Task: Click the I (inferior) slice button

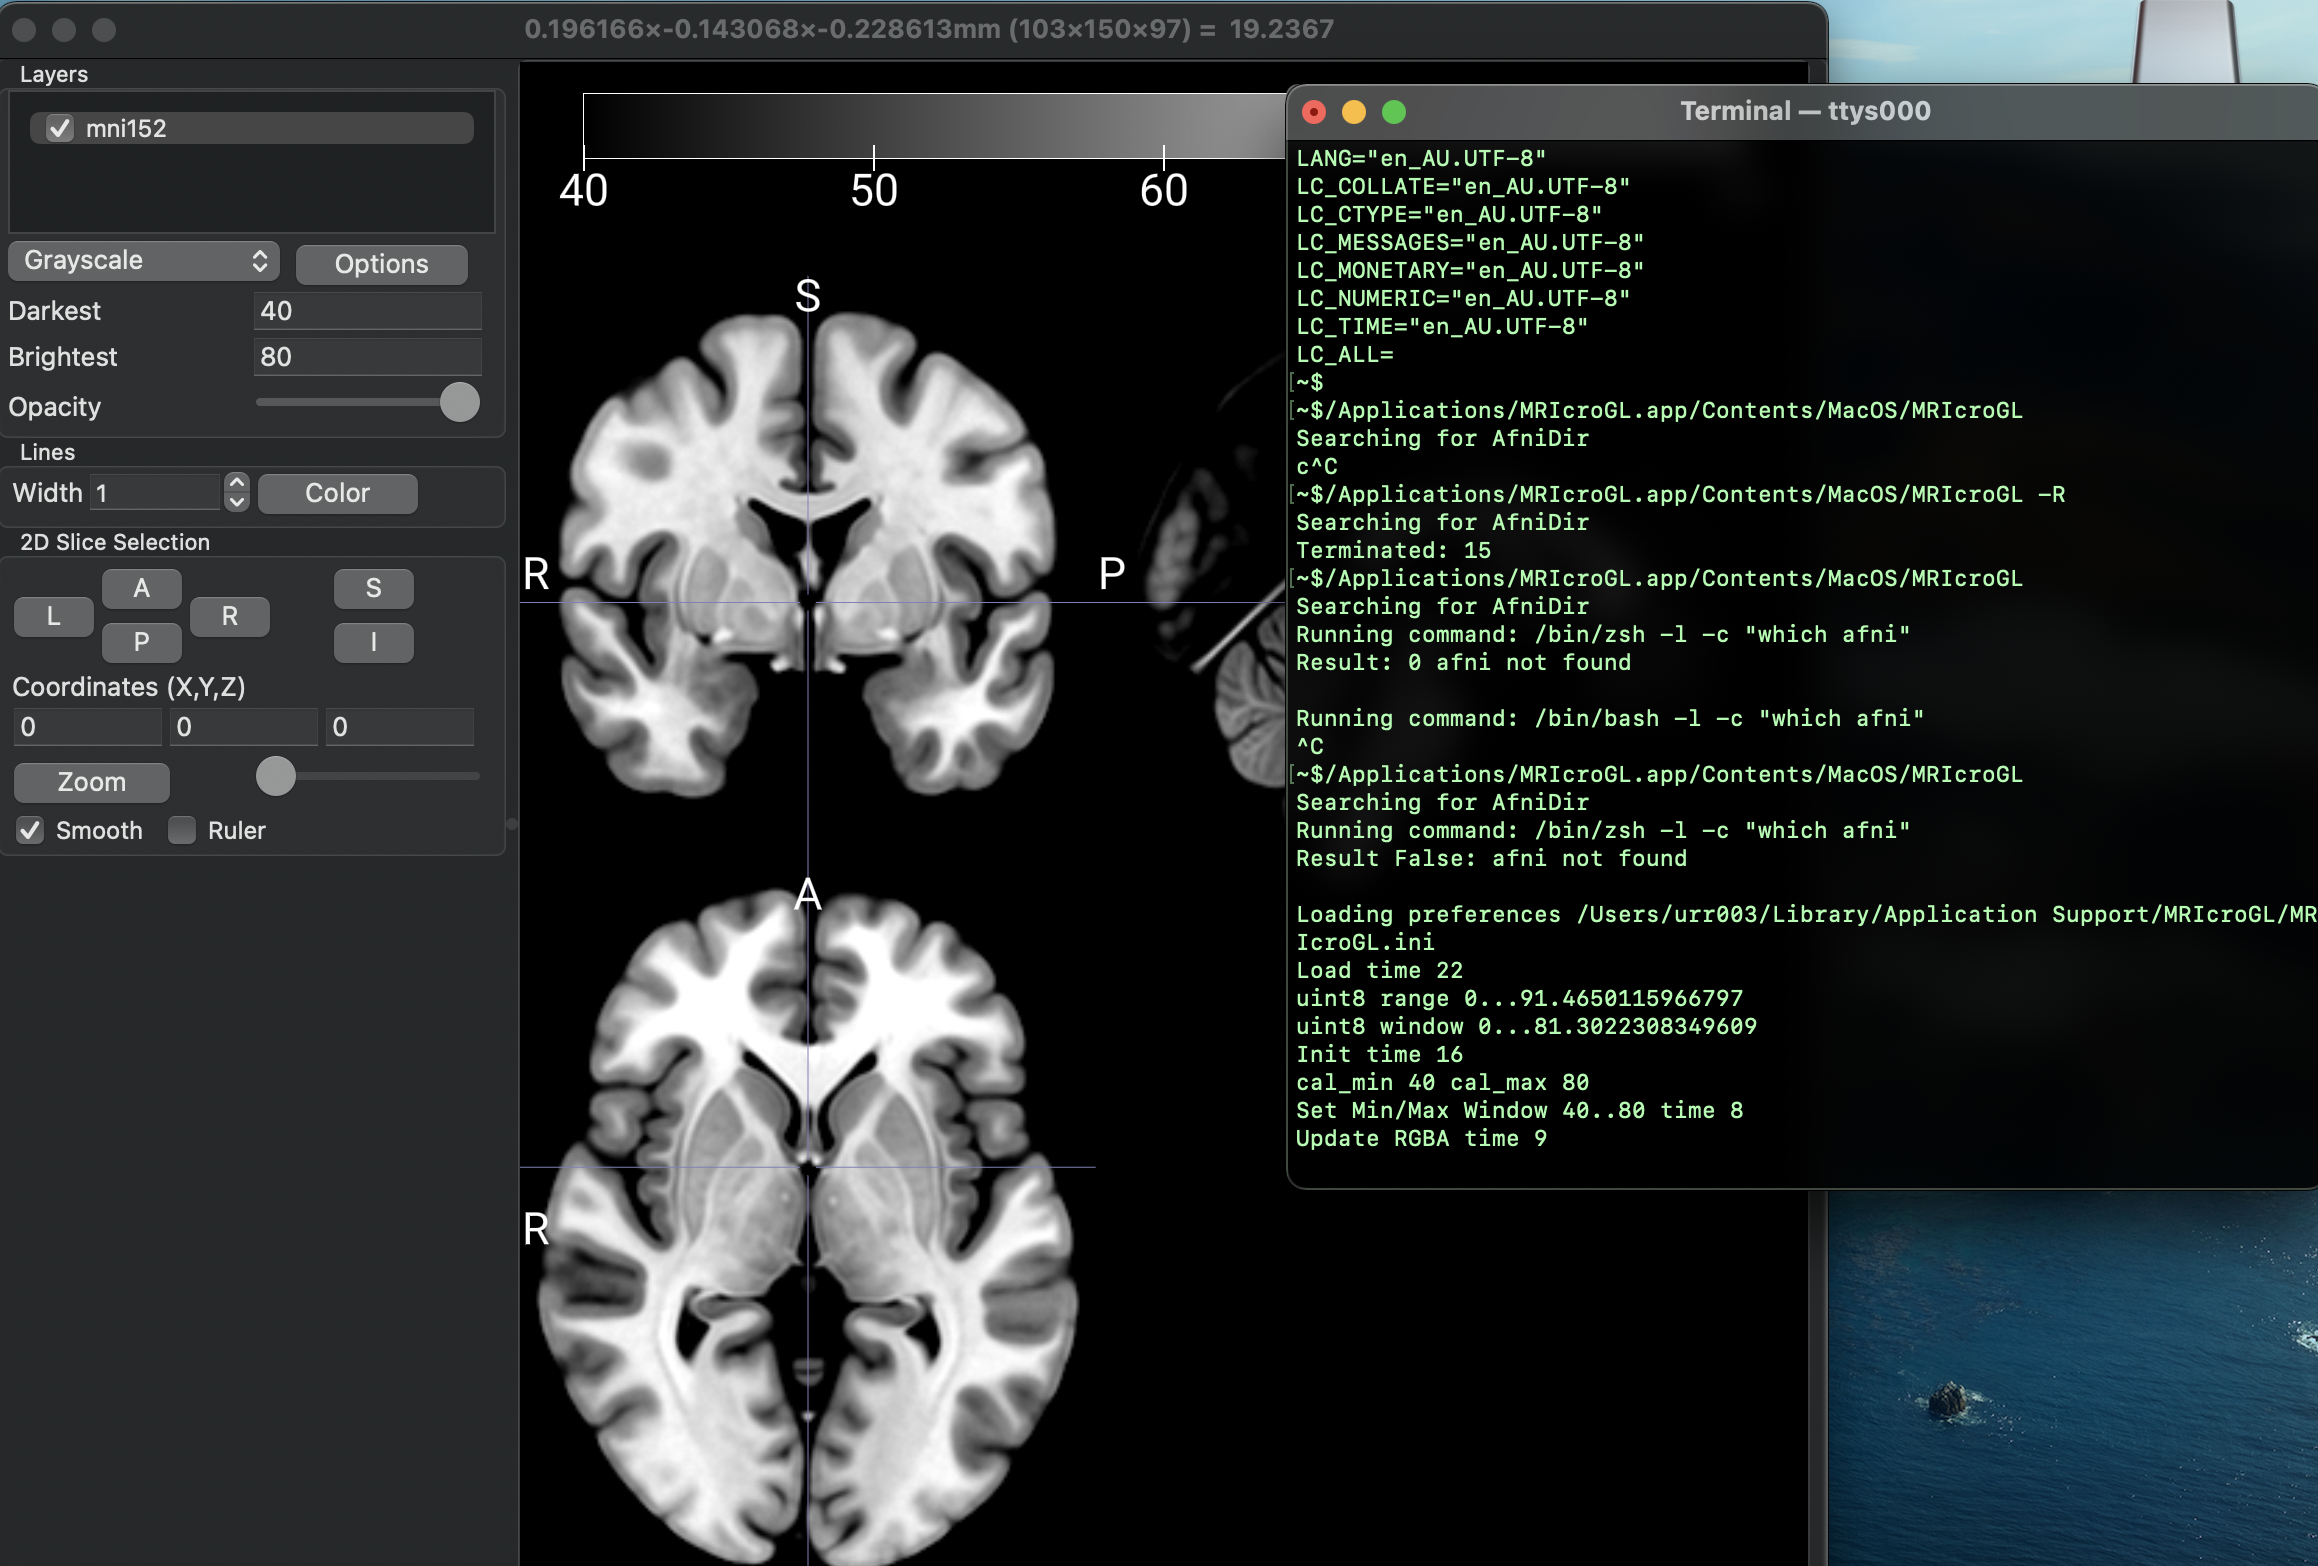Action: 373,642
